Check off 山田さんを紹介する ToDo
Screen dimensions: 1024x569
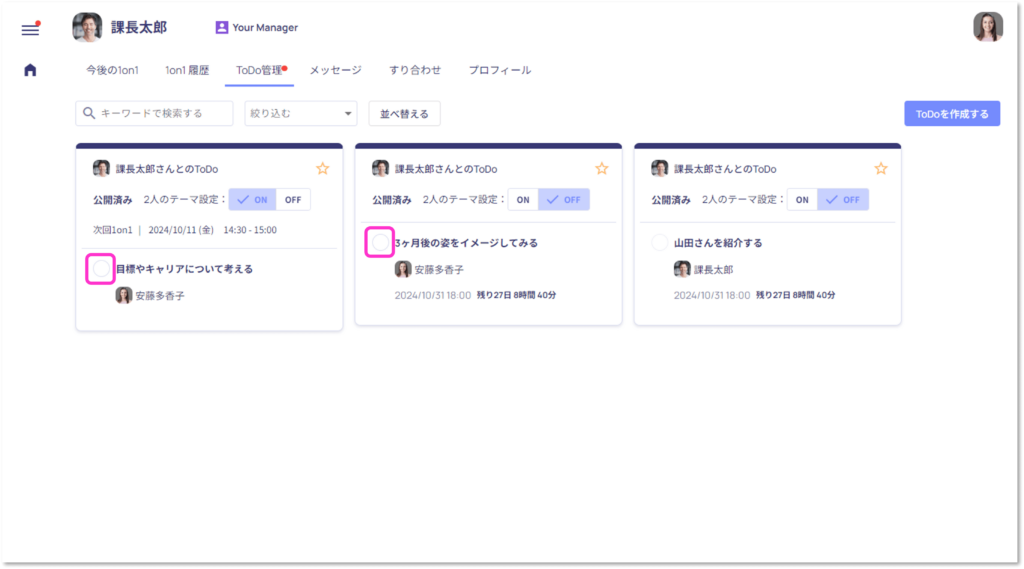tap(660, 242)
